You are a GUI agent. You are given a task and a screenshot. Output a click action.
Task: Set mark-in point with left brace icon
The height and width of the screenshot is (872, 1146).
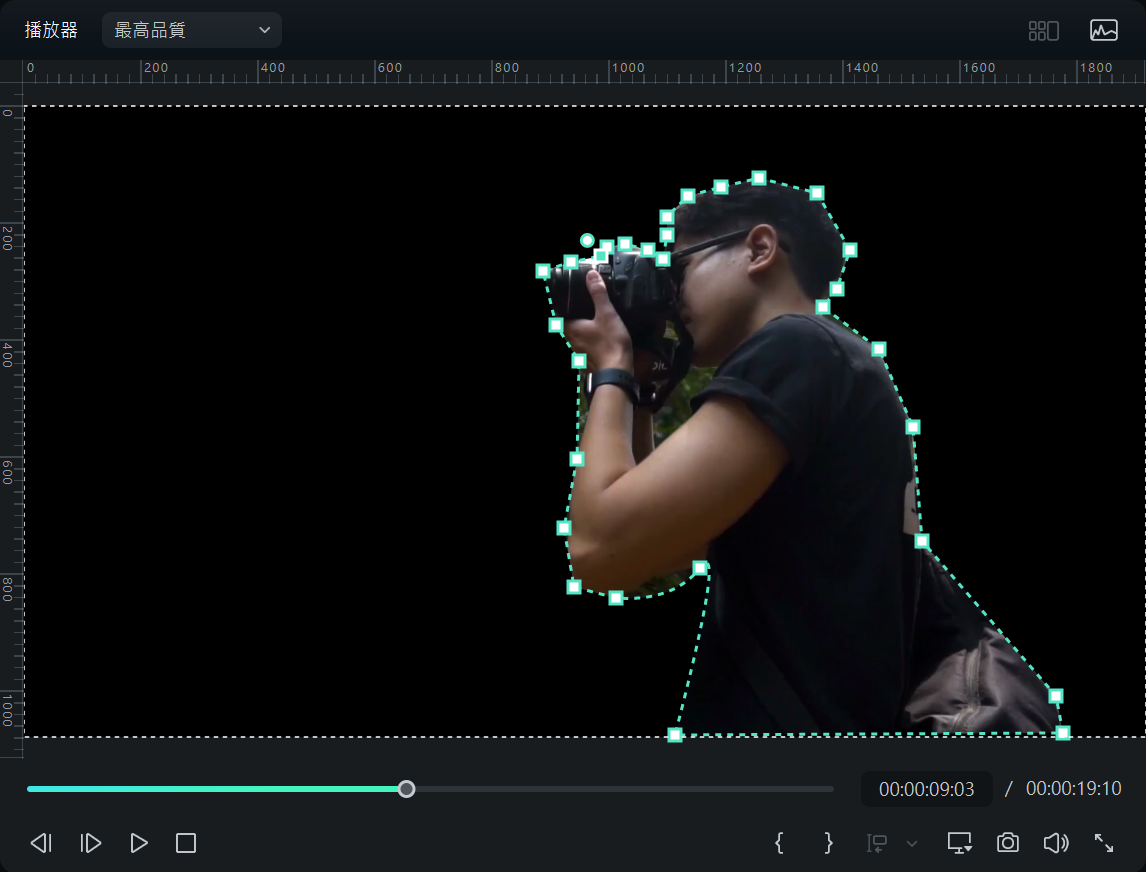(779, 843)
